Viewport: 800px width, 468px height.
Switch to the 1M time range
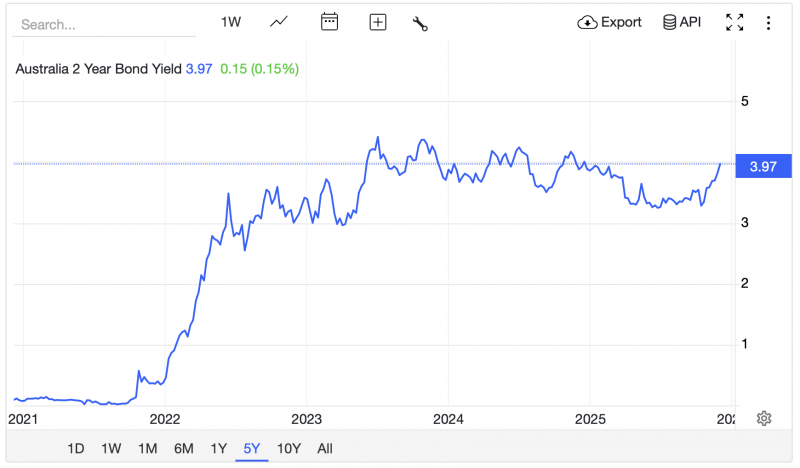[147, 449]
